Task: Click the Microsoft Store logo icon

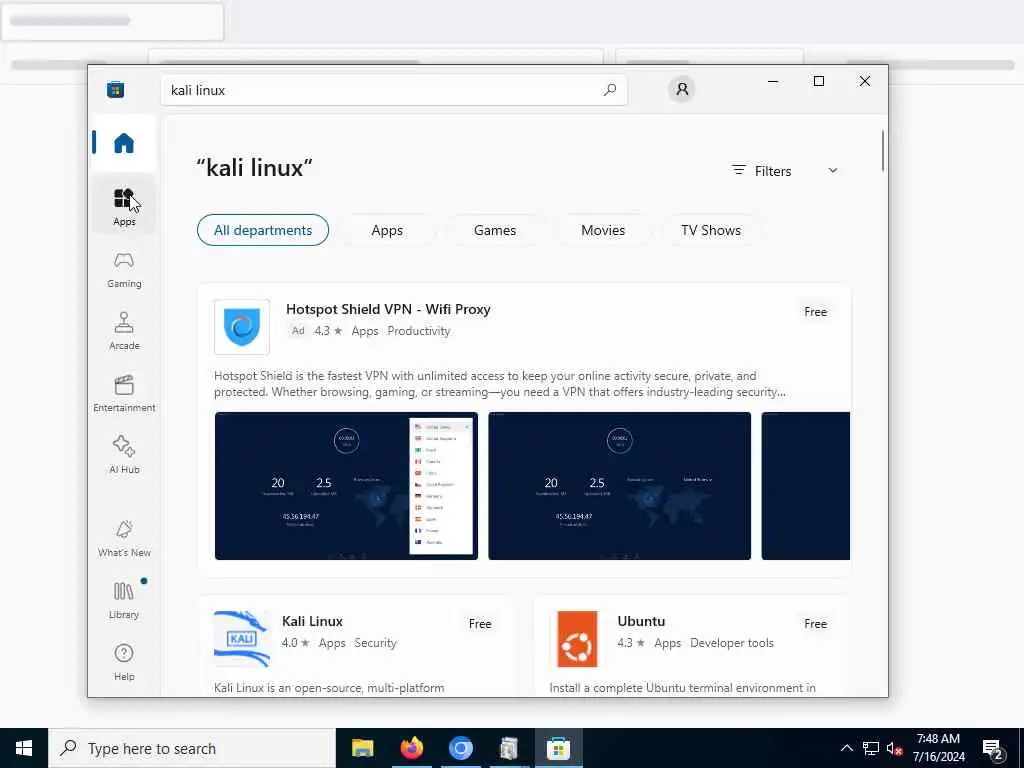Action: [x=116, y=89]
